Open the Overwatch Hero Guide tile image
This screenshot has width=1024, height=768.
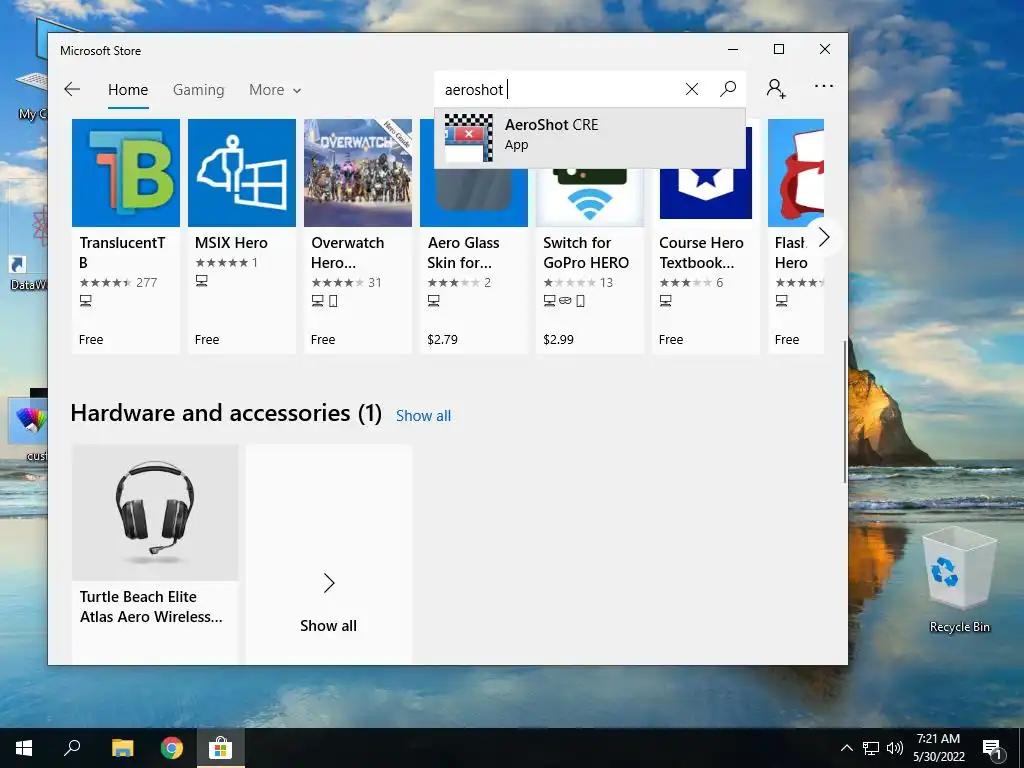(x=358, y=173)
